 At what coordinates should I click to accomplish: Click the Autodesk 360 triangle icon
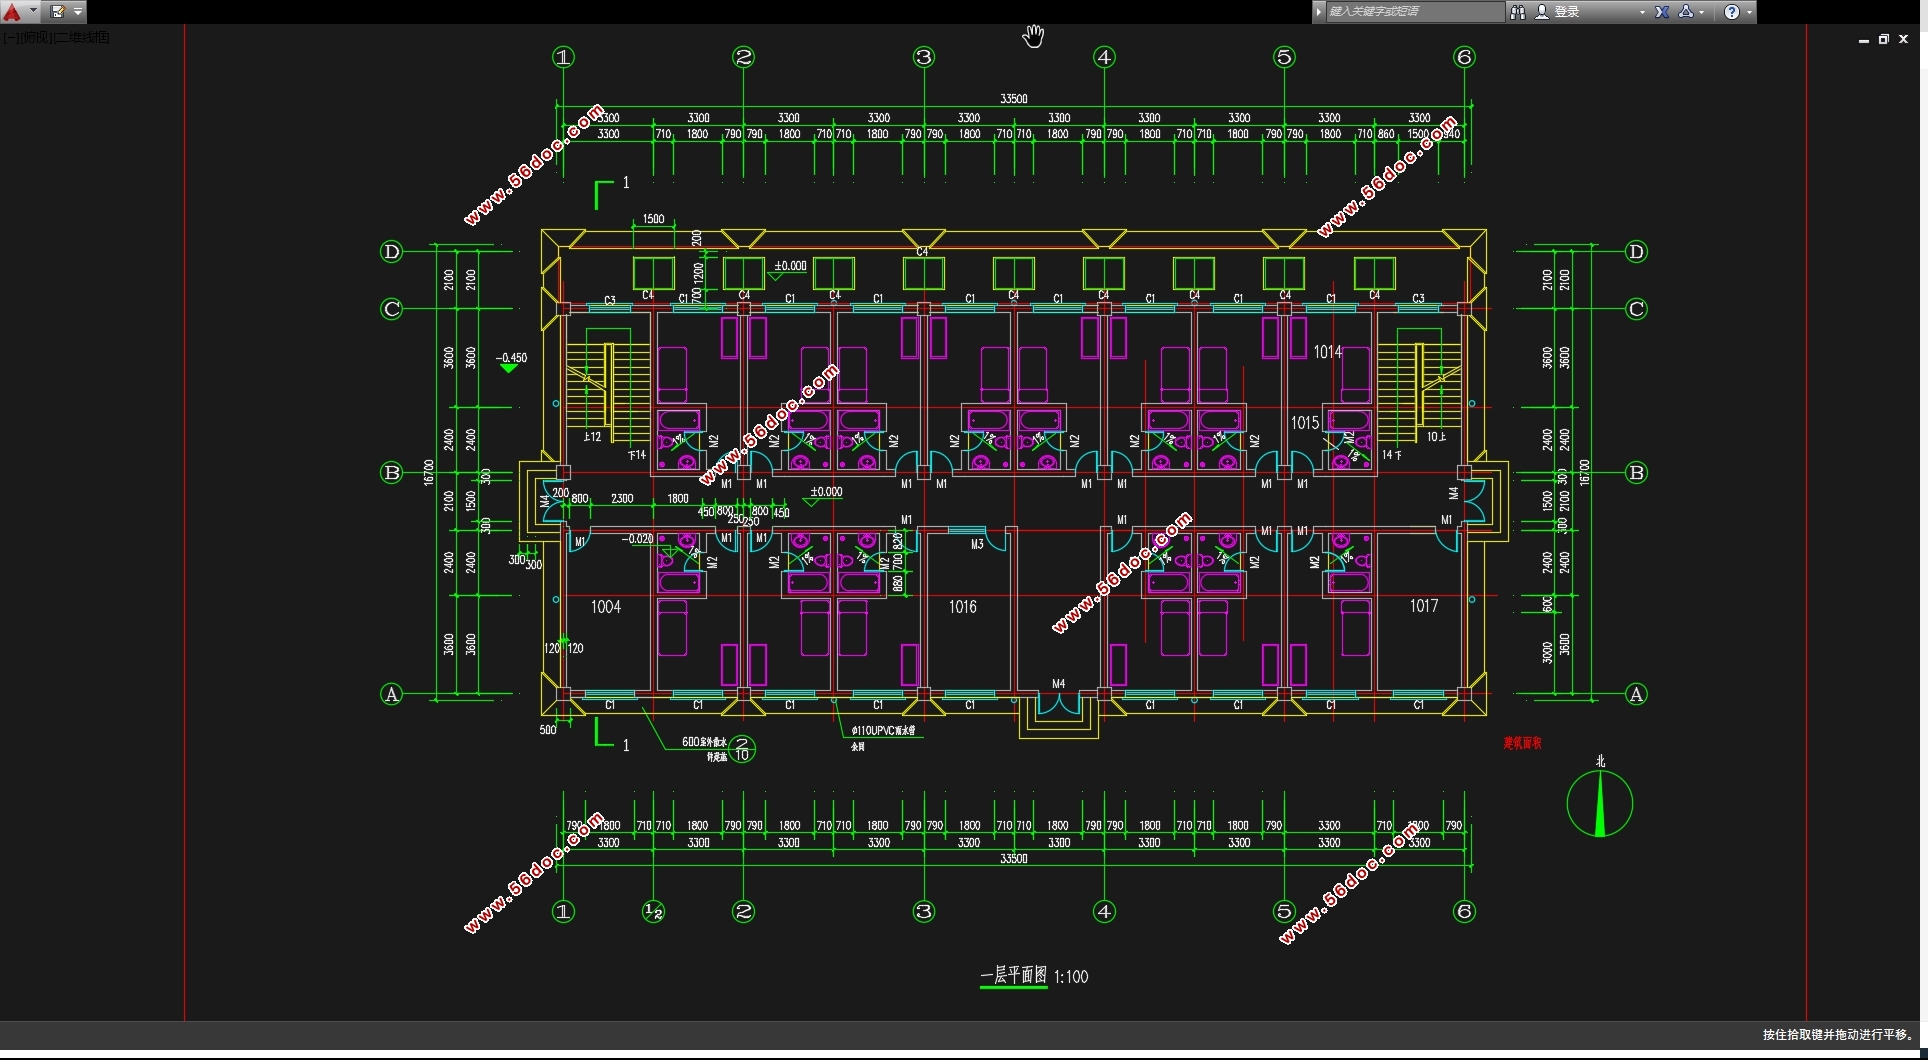pyautogui.click(x=1686, y=12)
